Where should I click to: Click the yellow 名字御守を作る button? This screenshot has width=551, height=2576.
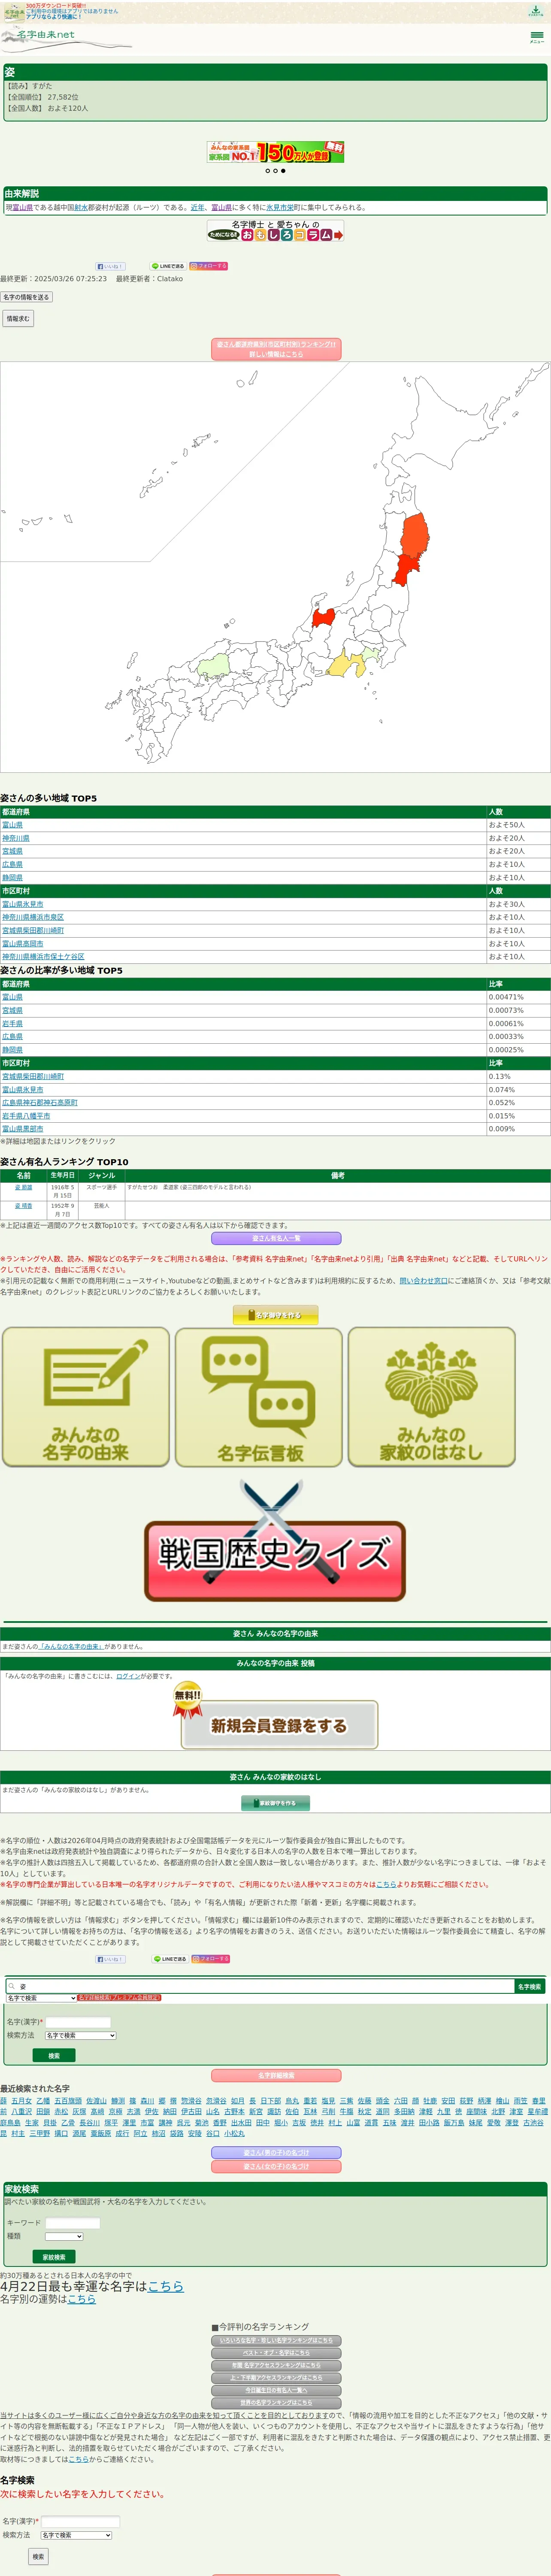(275, 1315)
